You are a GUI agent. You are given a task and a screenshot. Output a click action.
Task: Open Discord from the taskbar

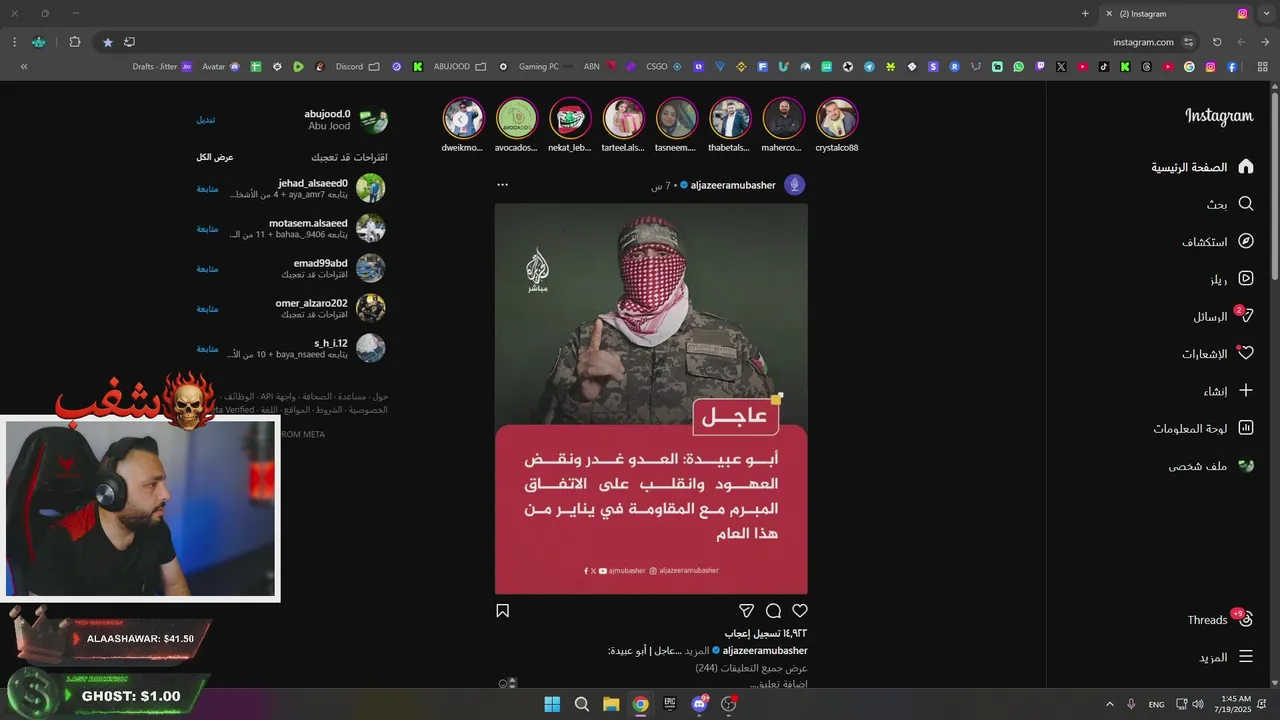click(x=700, y=704)
